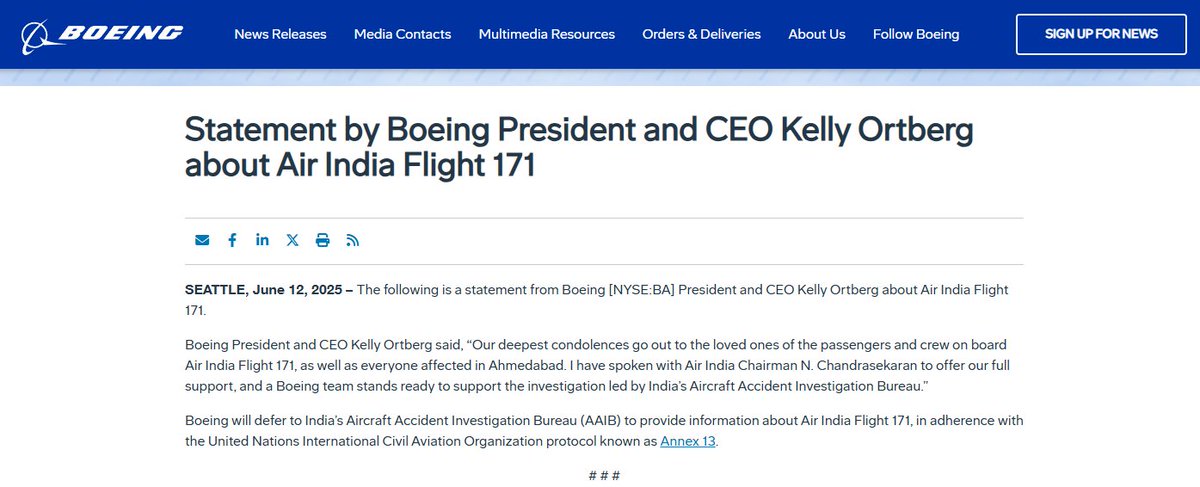Click the ### end-of-release marker
Screen dimensions: 1200x487
click(603, 474)
